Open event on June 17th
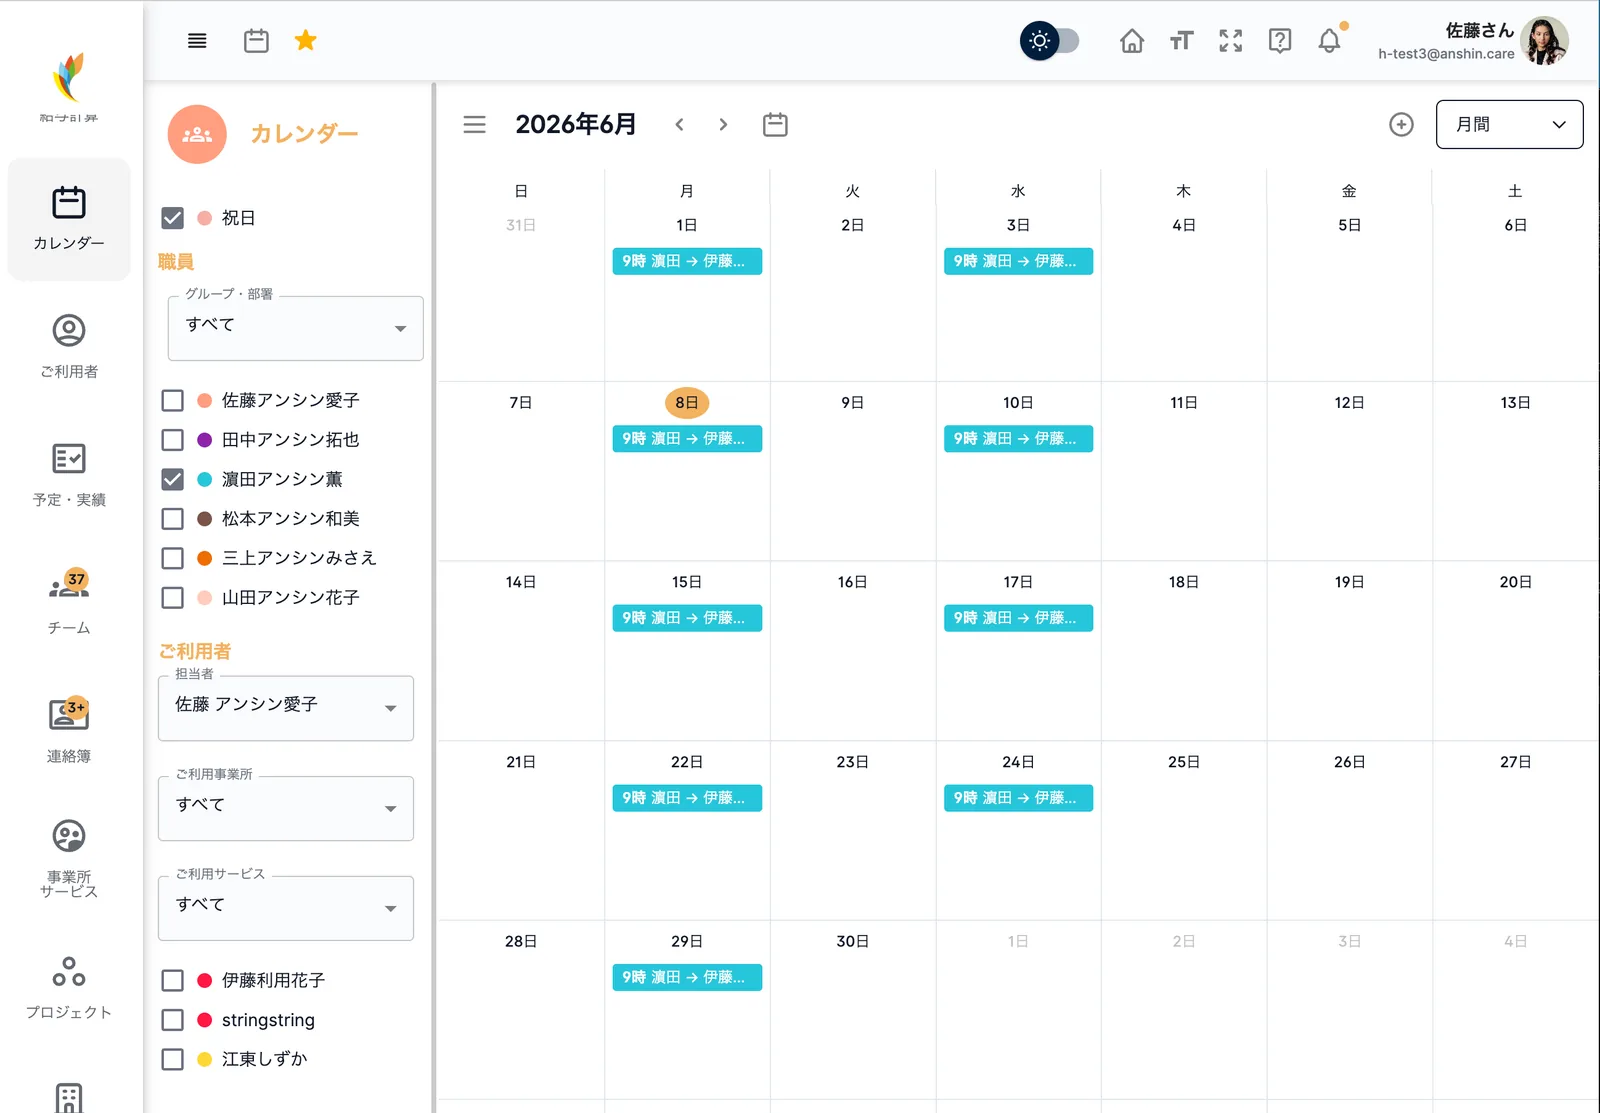This screenshot has height=1113, width=1600. [1018, 618]
